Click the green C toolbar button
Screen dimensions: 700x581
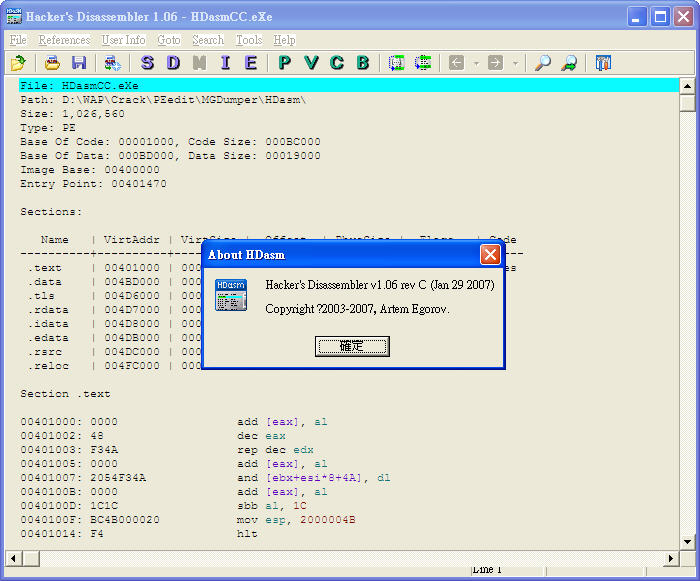(x=337, y=63)
